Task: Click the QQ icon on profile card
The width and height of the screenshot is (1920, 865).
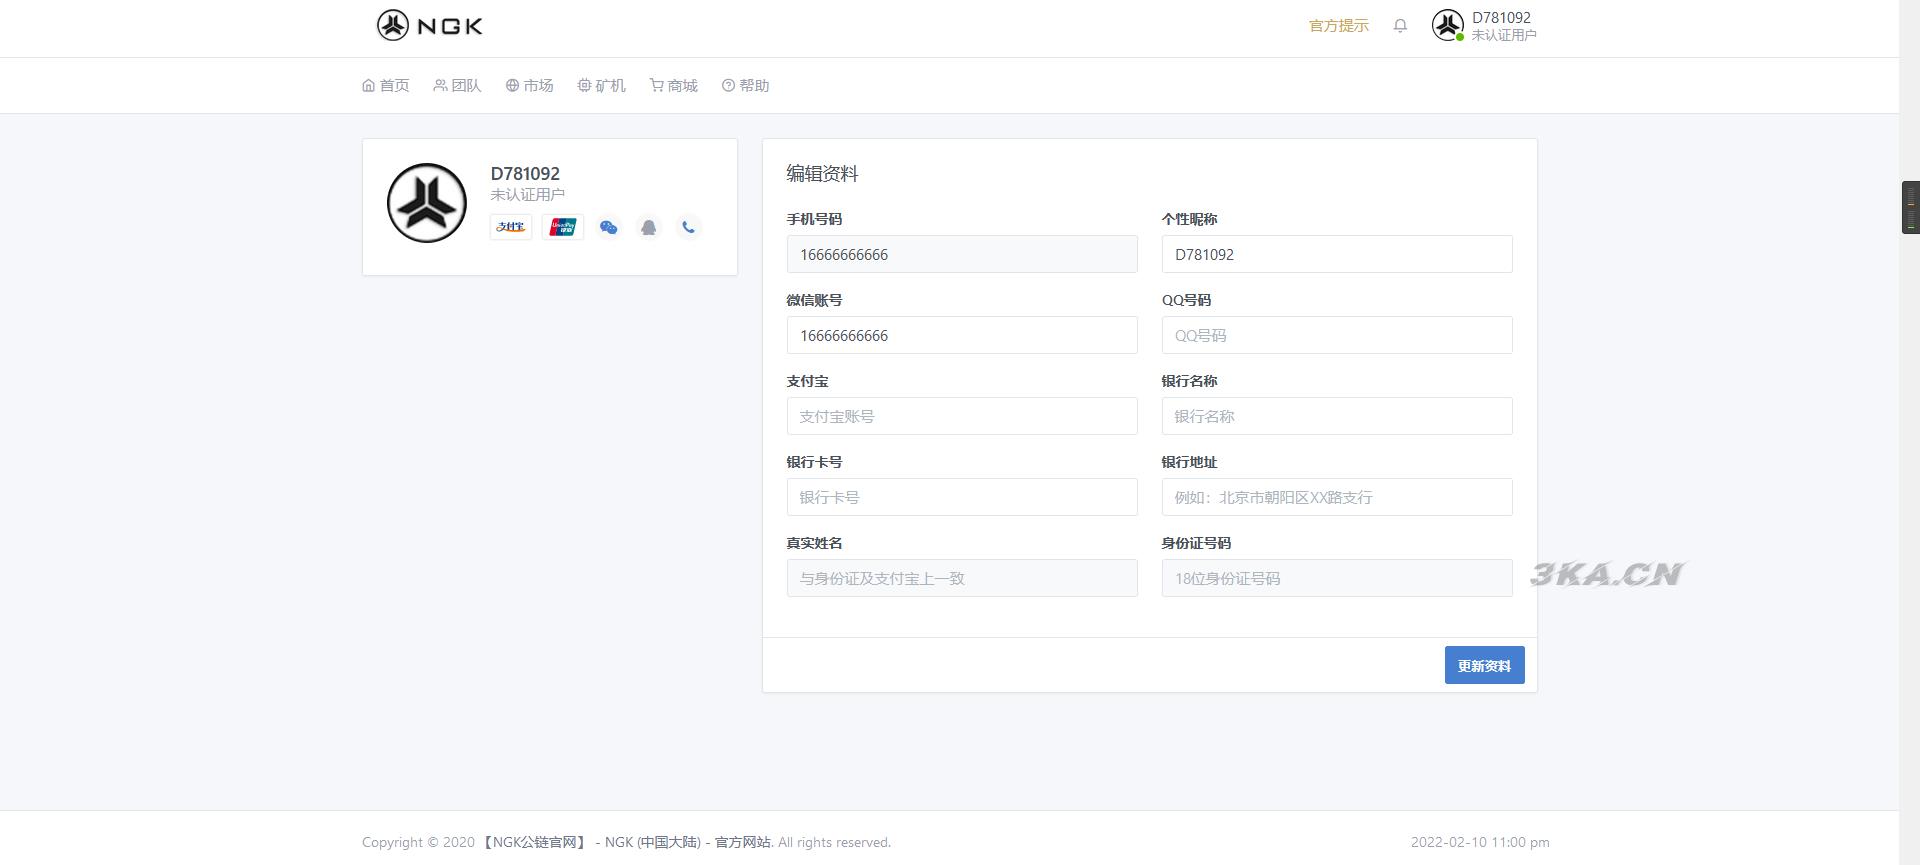Action: [649, 227]
